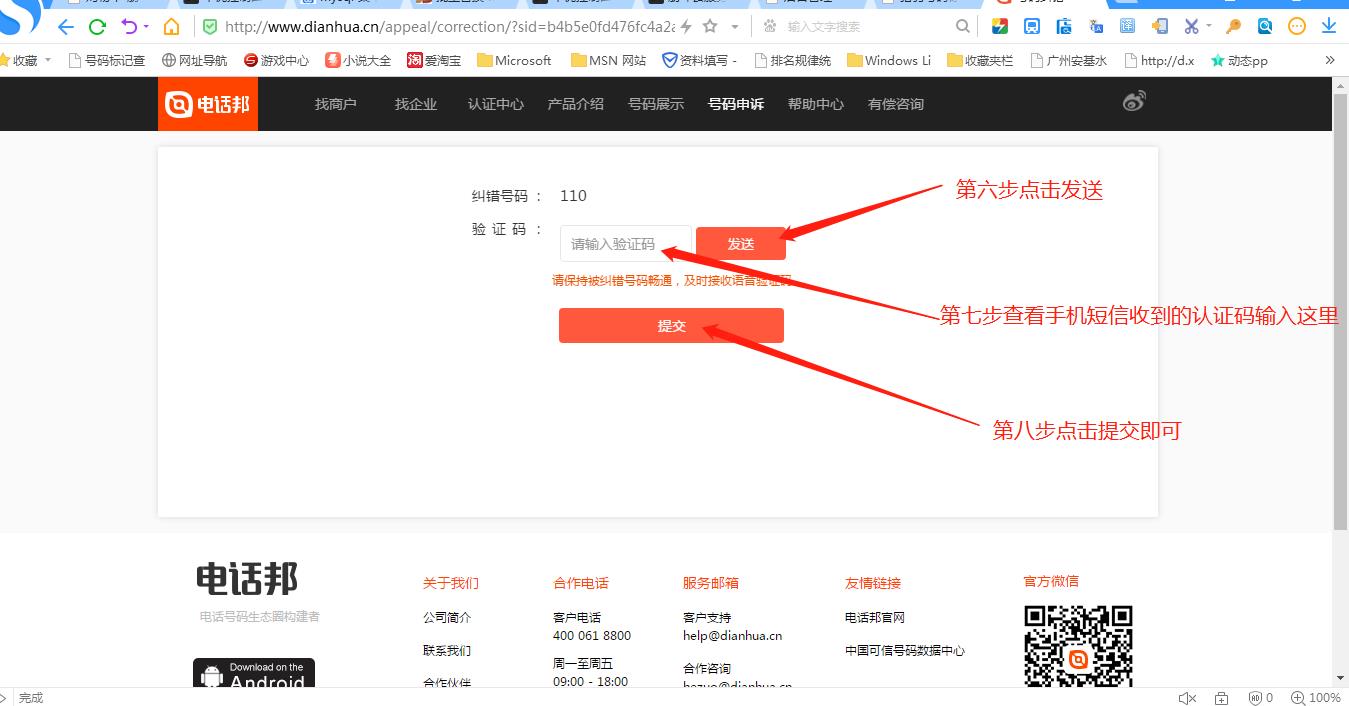Image resolution: width=1349 pixels, height=706 pixels.
Task: Click the browser back arrow
Action: pos(66,27)
